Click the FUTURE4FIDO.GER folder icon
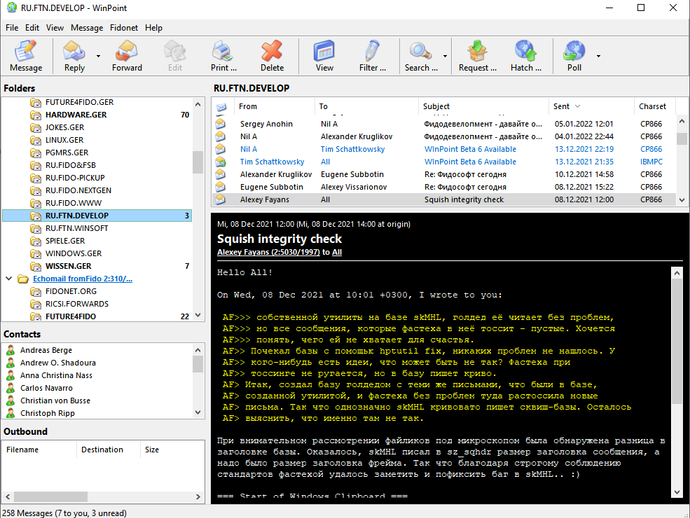 coord(36,102)
